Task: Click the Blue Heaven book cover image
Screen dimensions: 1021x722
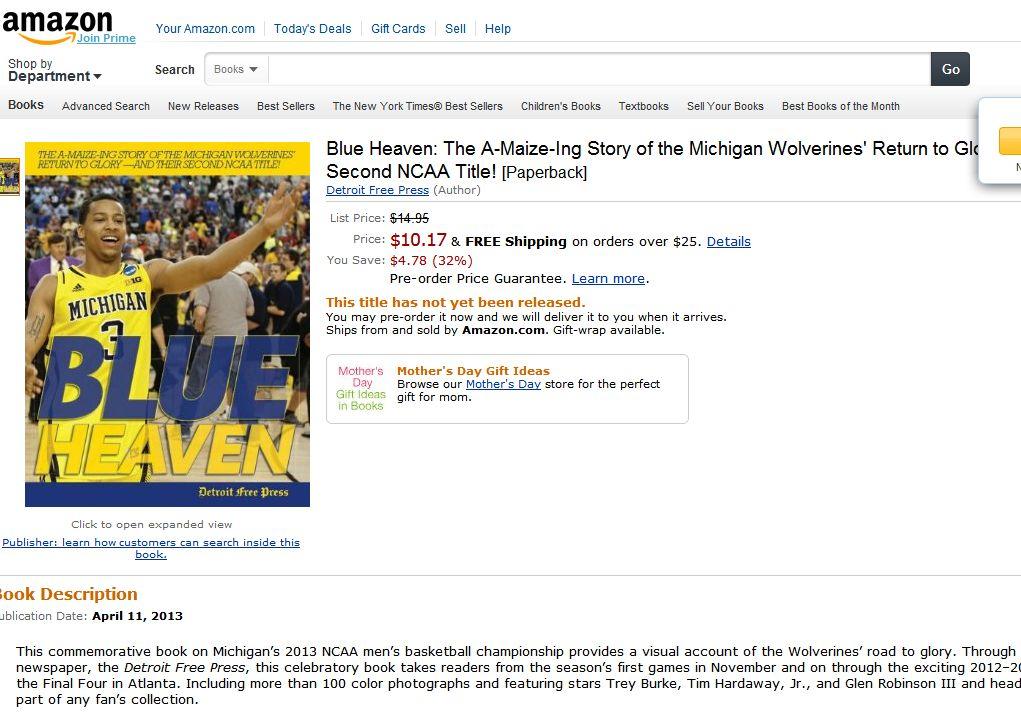Action: pyautogui.click(x=167, y=324)
